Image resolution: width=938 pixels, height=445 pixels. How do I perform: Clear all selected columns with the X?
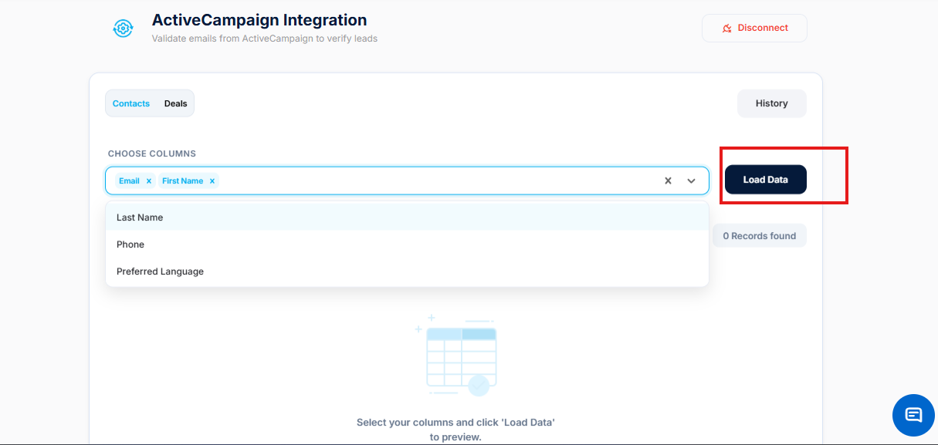(668, 181)
